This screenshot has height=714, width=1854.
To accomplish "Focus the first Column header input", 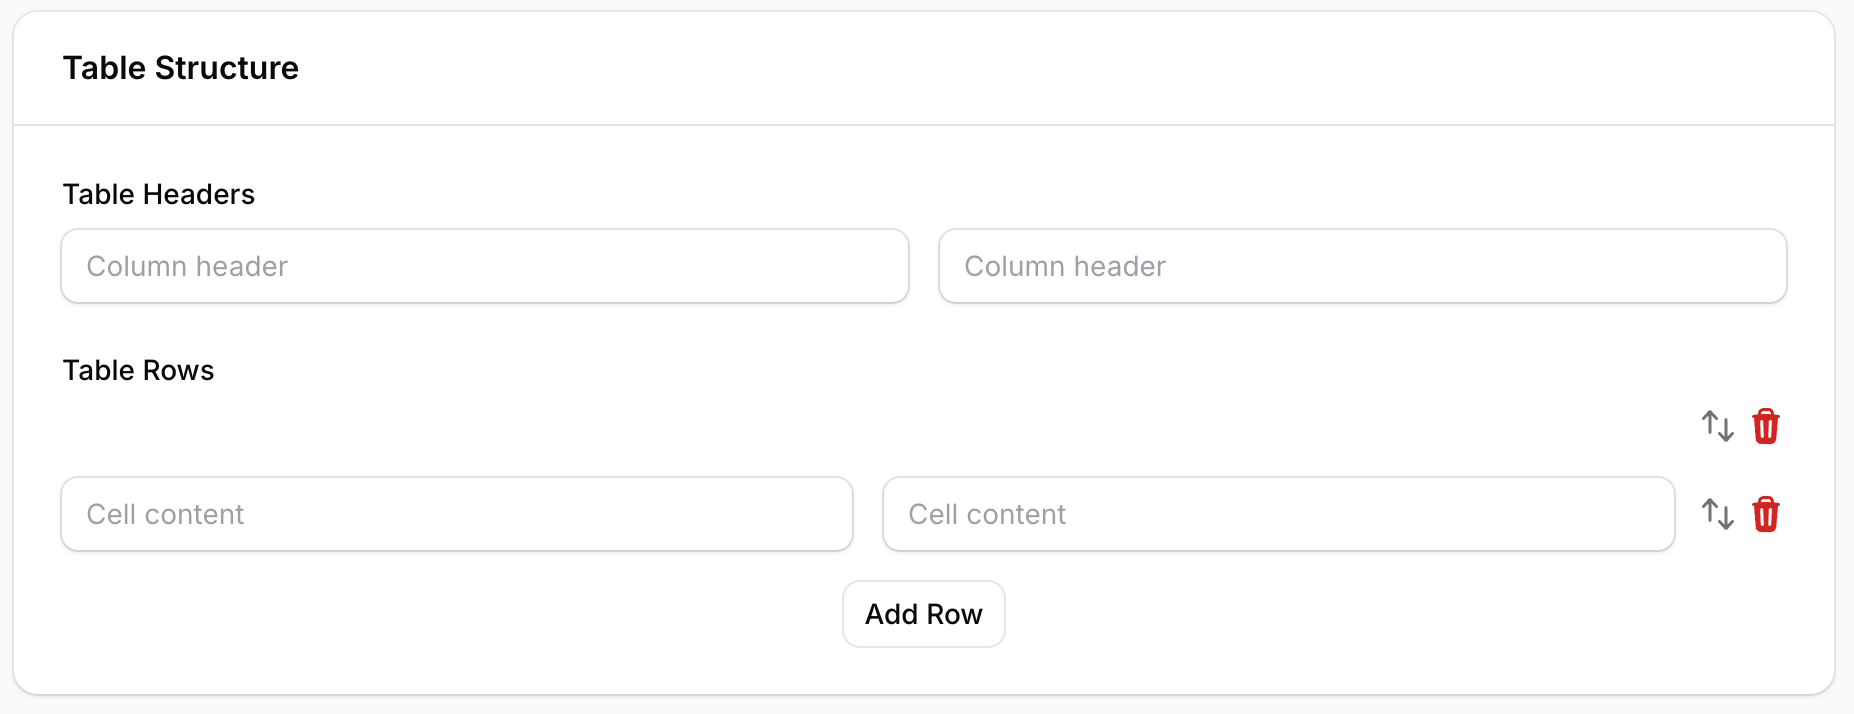I will point(485,266).
